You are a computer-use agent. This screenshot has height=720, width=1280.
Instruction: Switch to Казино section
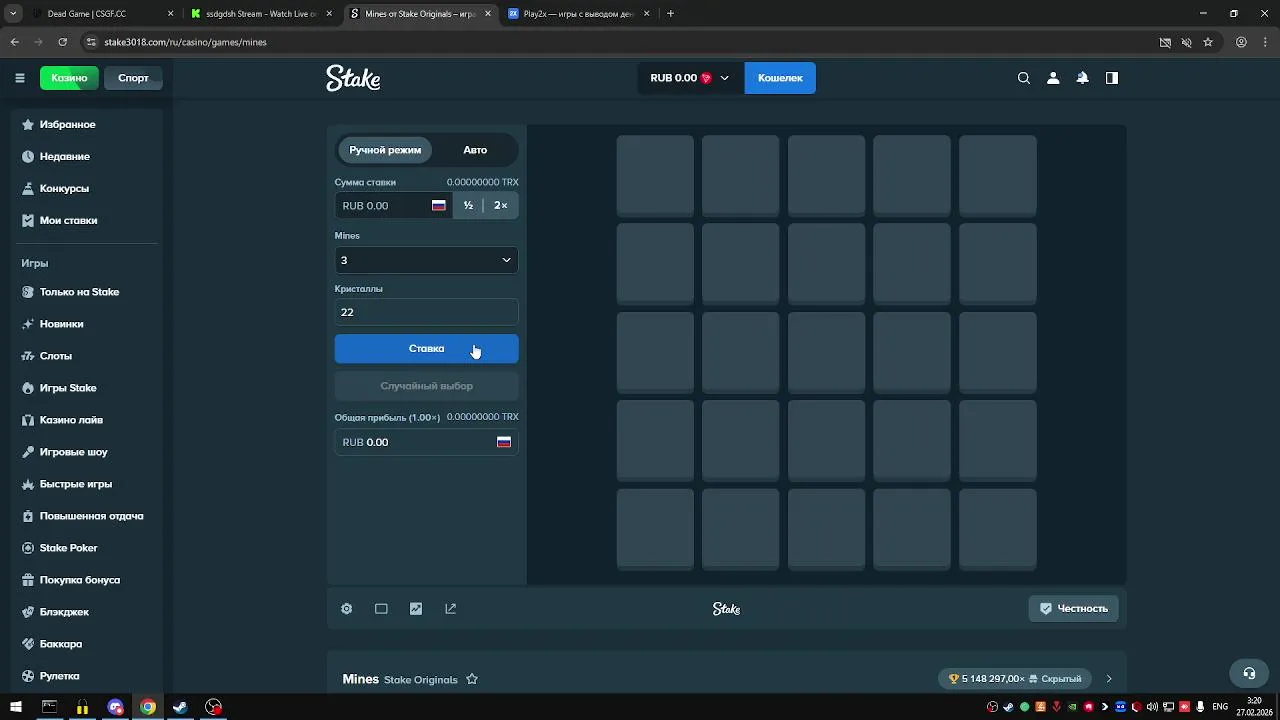coord(69,78)
